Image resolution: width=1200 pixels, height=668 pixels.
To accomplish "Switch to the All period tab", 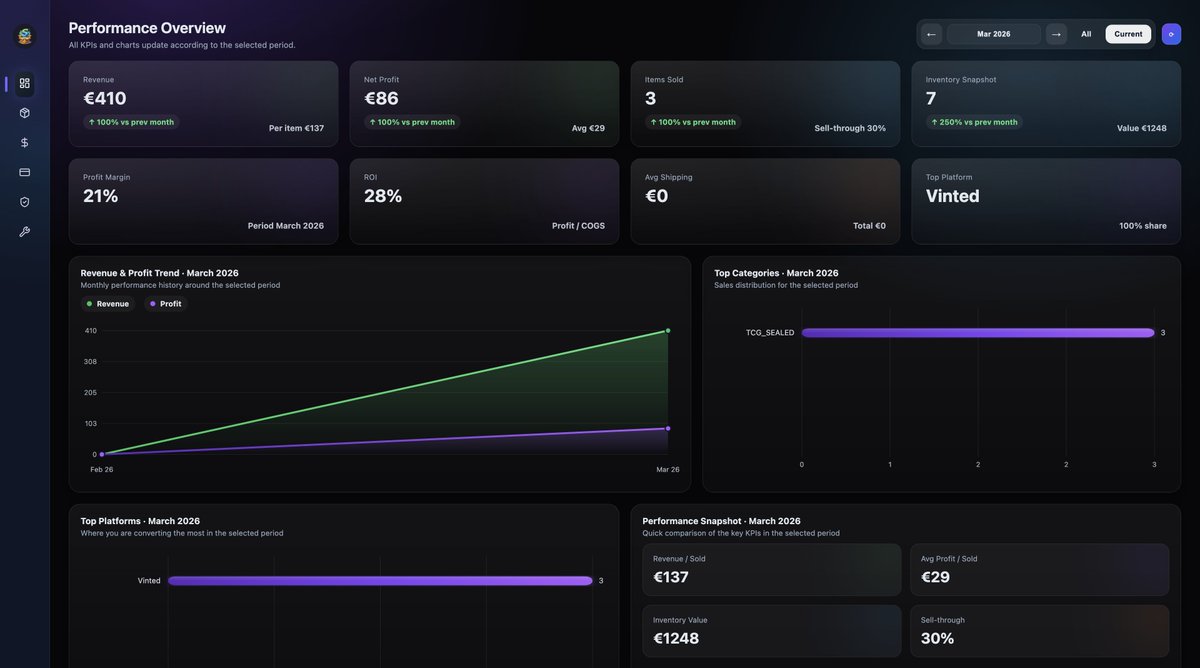I will click(1086, 34).
